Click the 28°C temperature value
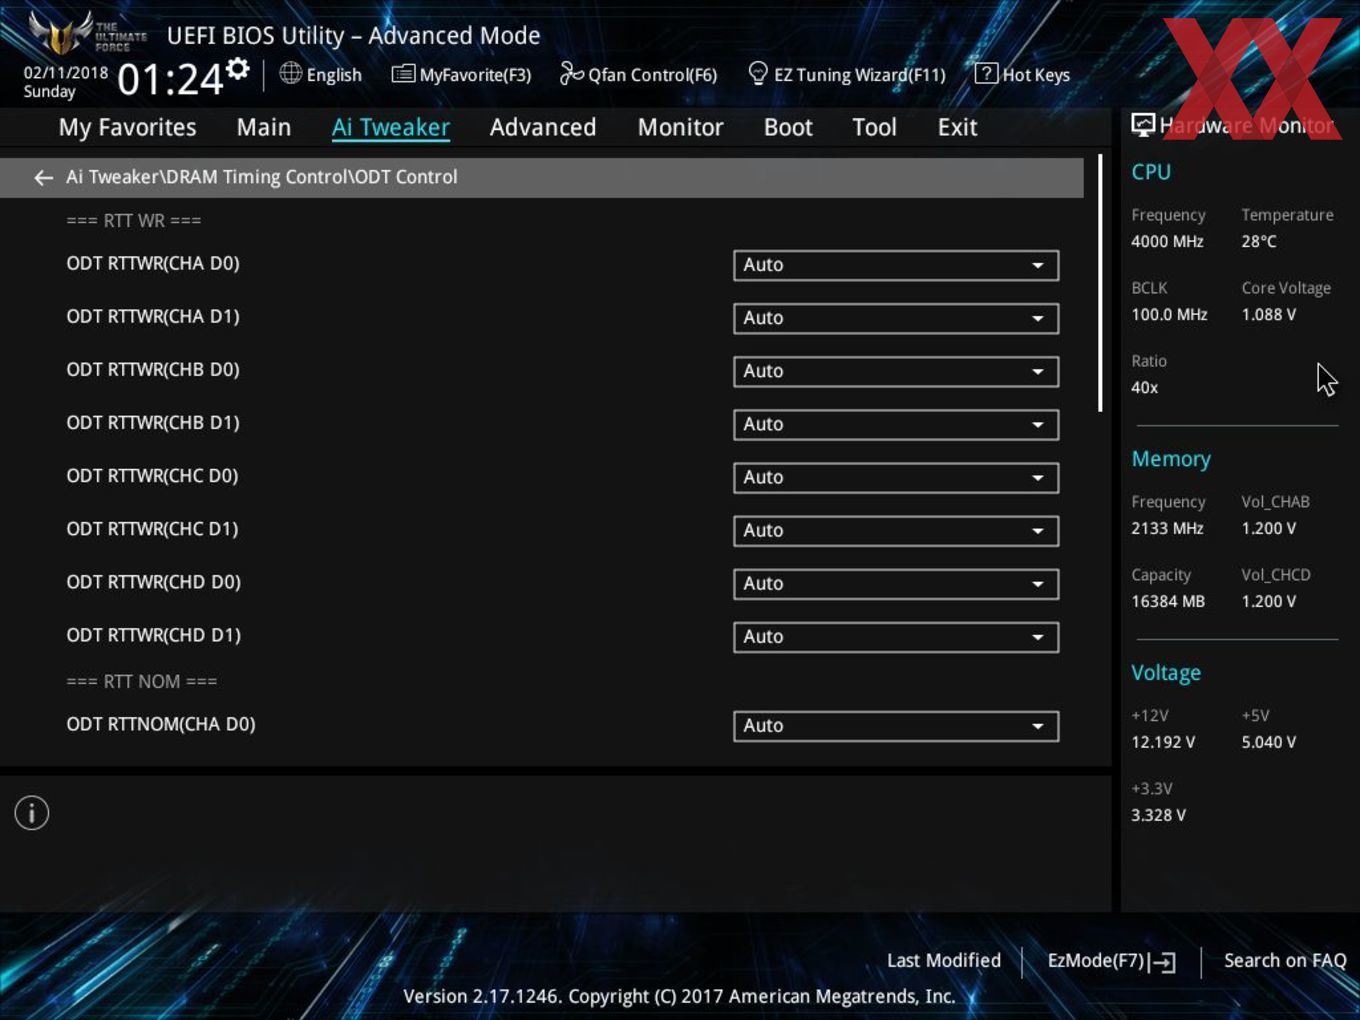This screenshot has height=1020, width=1360. click(x=1259, y=241)
